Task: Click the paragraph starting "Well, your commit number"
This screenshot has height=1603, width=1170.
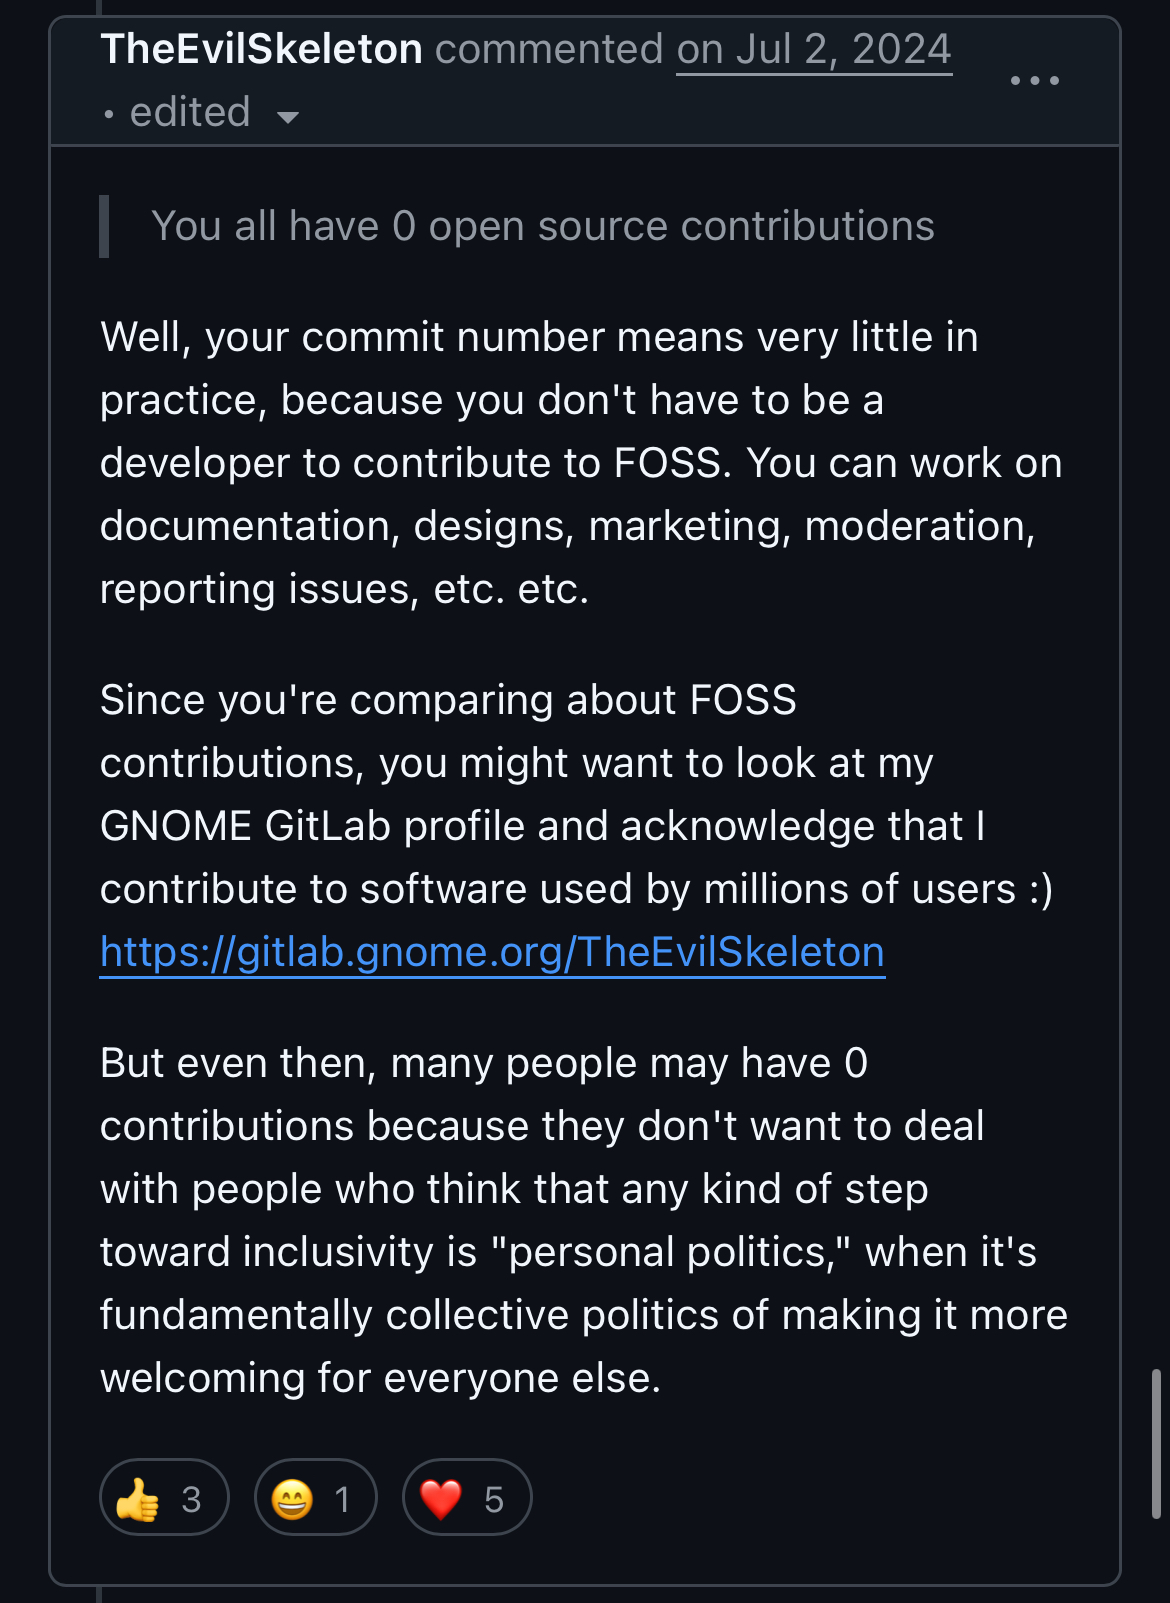Action: [582, 463]
